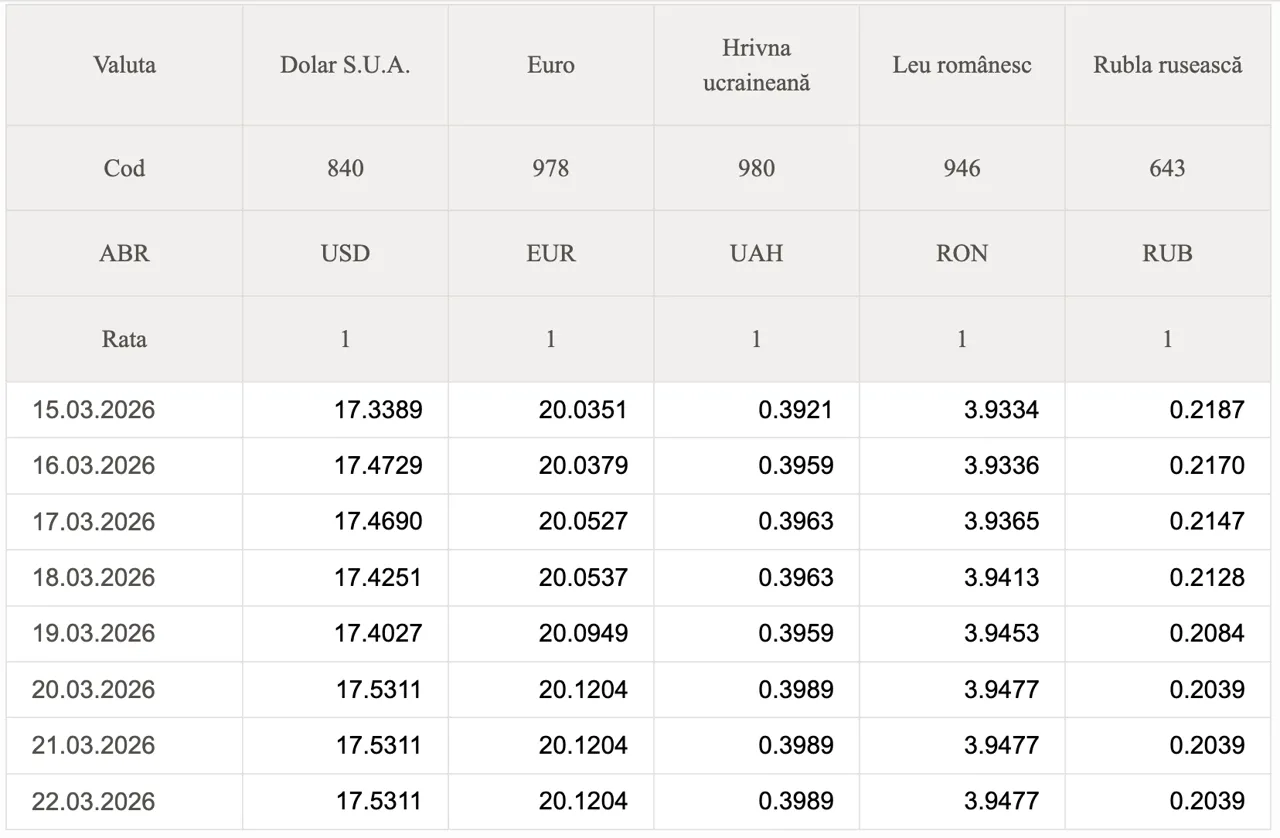Image resolution: width=1280 pixels, height=838 pixels.
Task: Select the 15.03.2026 date row
Action: point(94,410)
